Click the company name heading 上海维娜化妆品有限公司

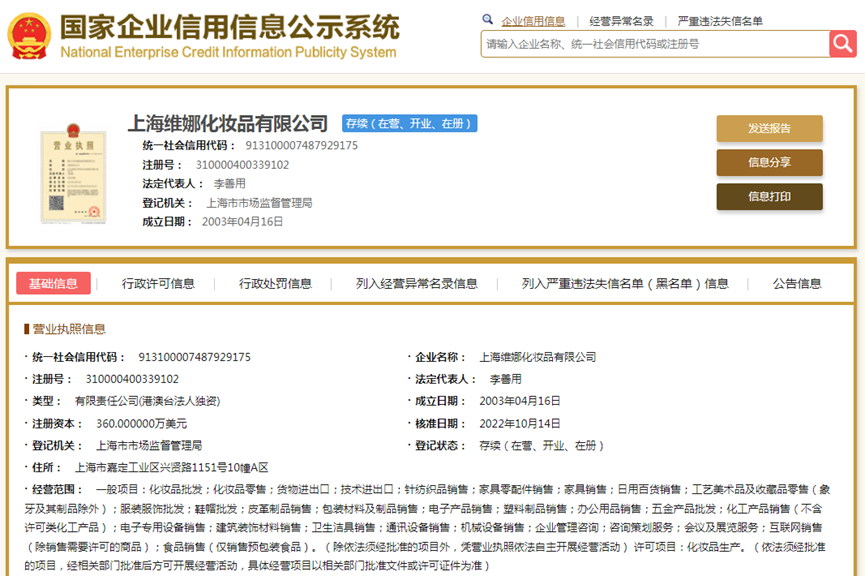tap(227, 124)
